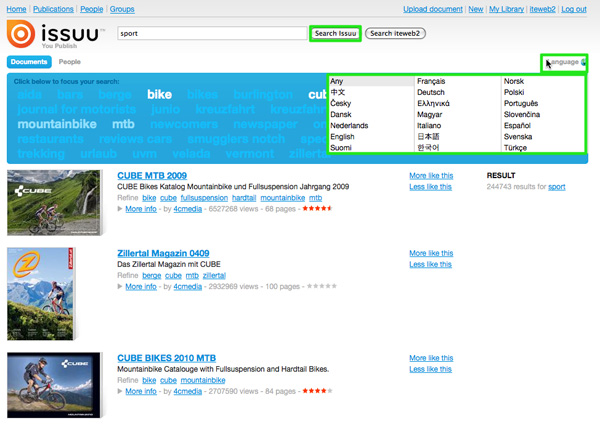Screen dimensions: 600x429
Task: Open CUBE BIKES 2010 MTB title link
Action: click(166, 358)
